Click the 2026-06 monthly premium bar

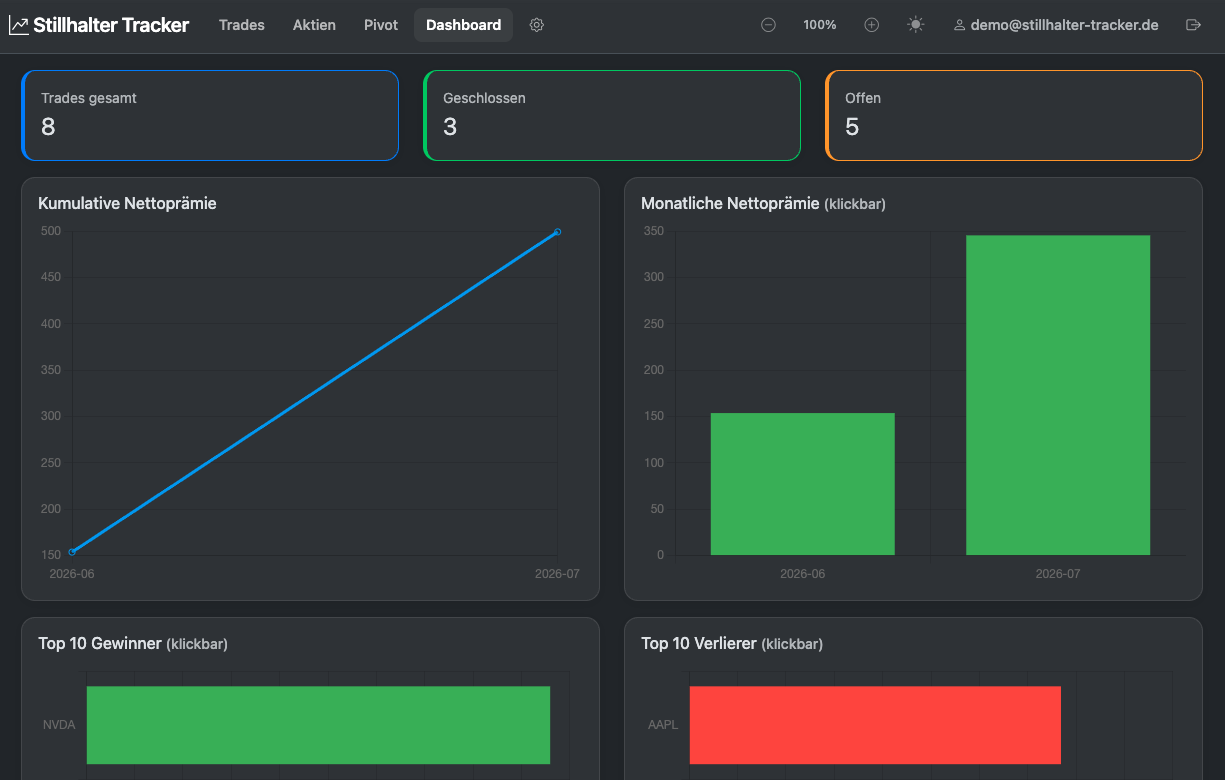click(802, 484)
